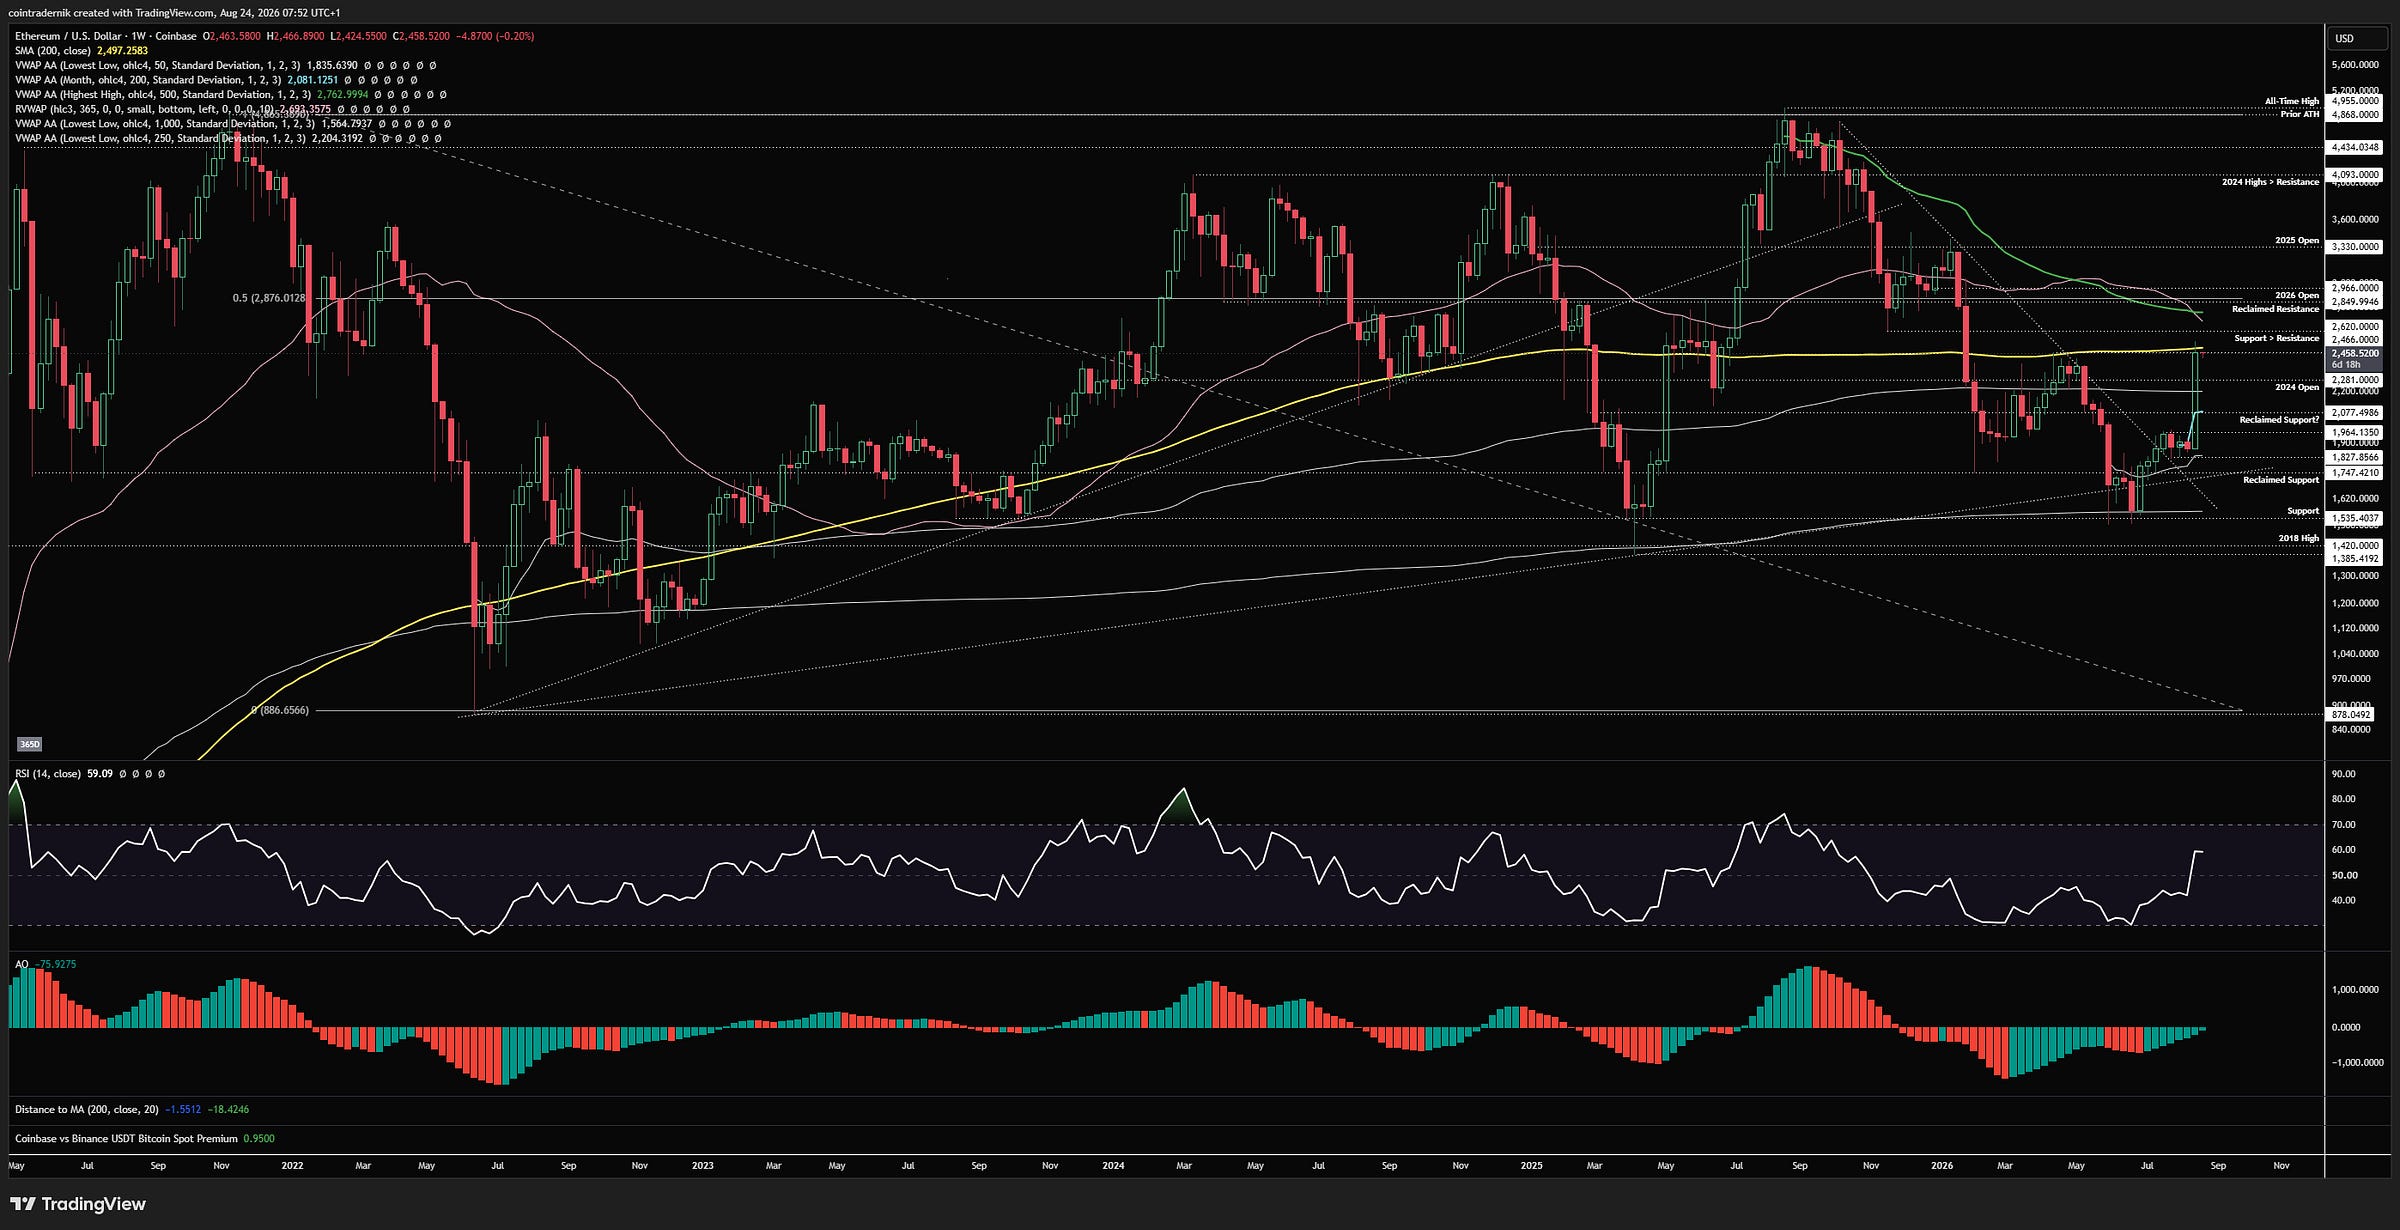Image resolution: width=2400 pixels, height=1230 pixels.
Task: Select the Ethereum / U.S. Dollar symbol title
Action: (105, 36)
